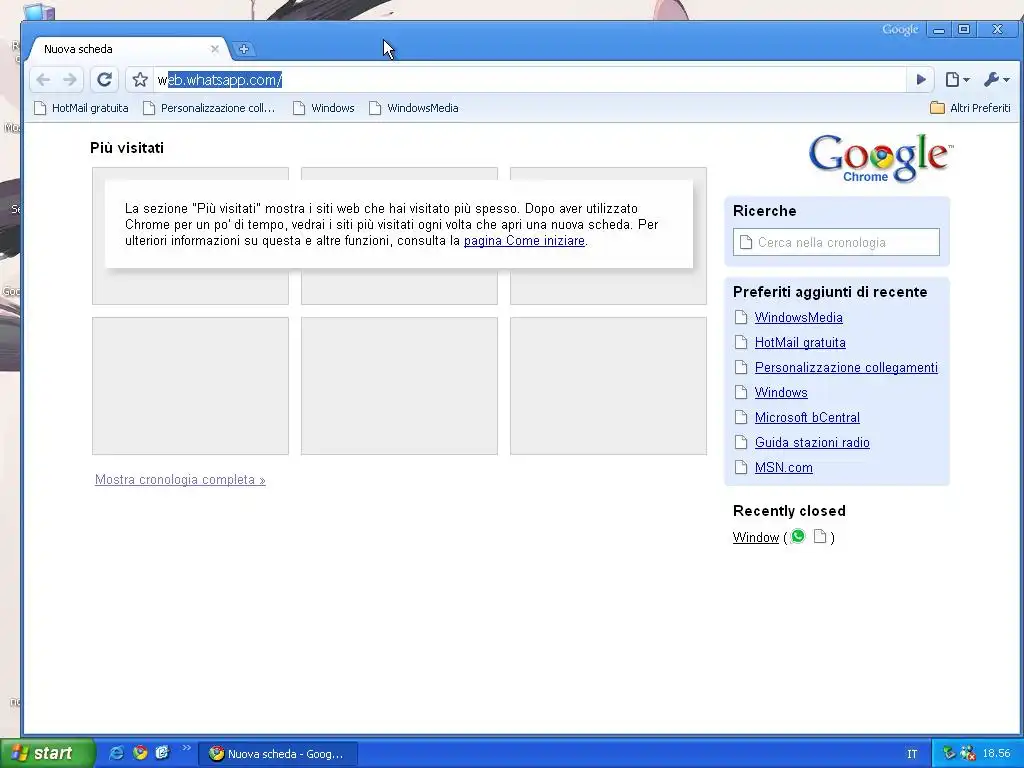Launch Chrome from quick launch
Screen dimensions: 1024x768
(140, 753)
